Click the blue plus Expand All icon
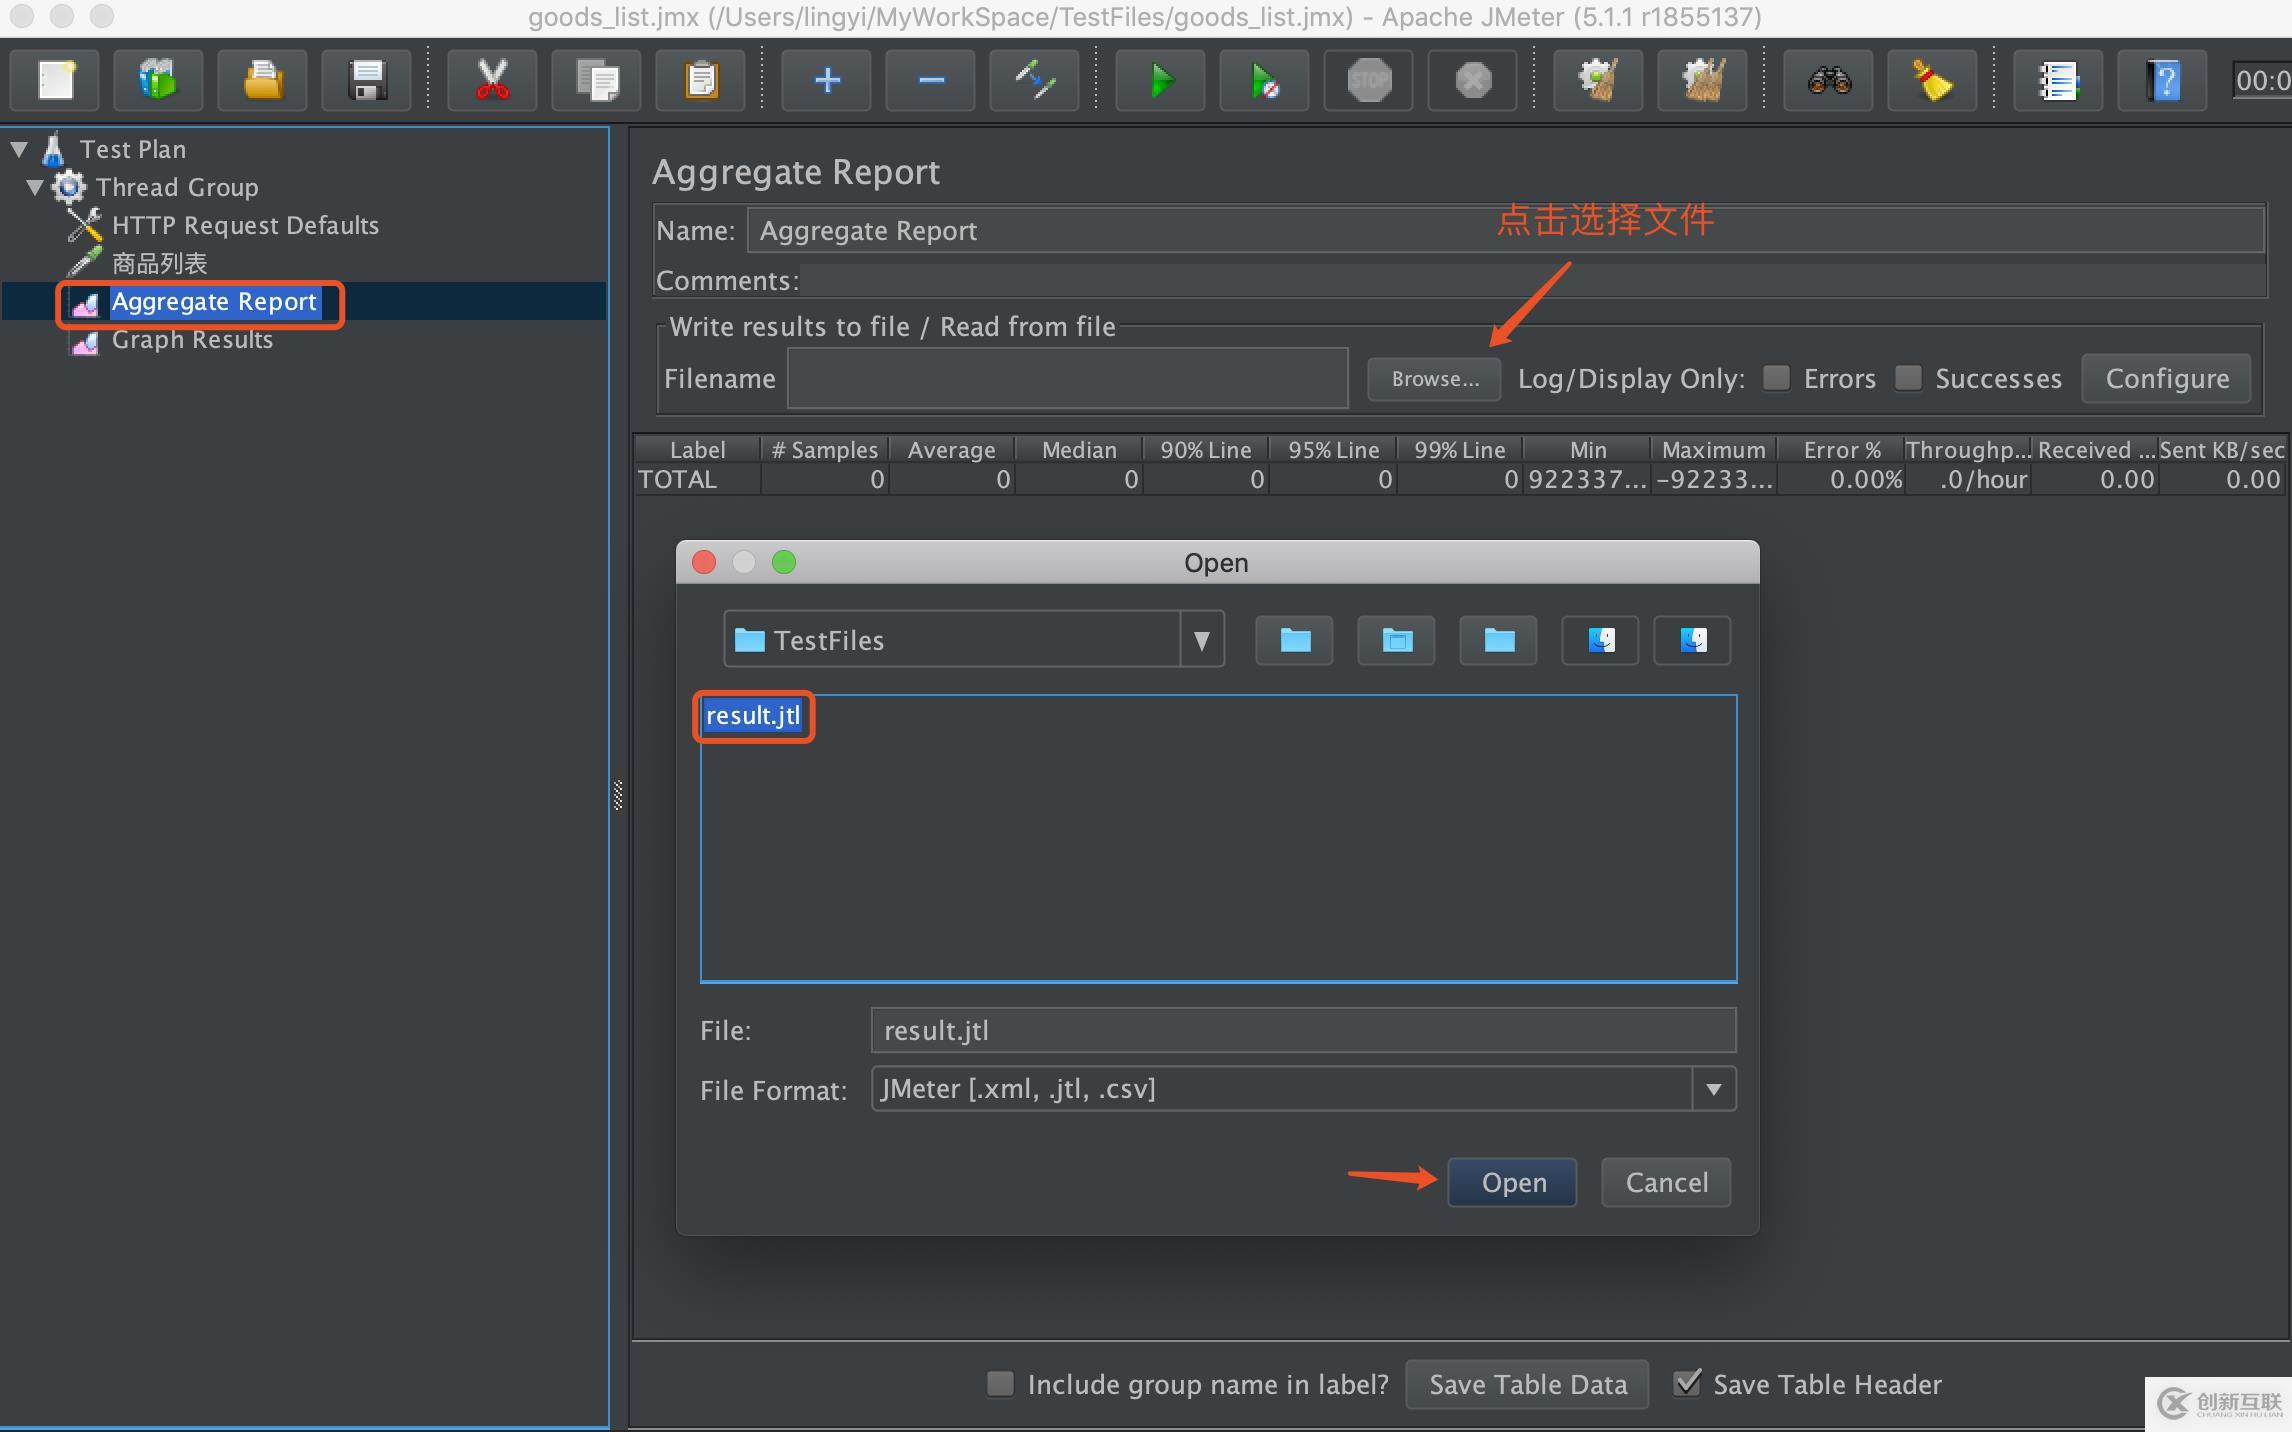Screen dimensions: 2292x1432 coord(826,80)
